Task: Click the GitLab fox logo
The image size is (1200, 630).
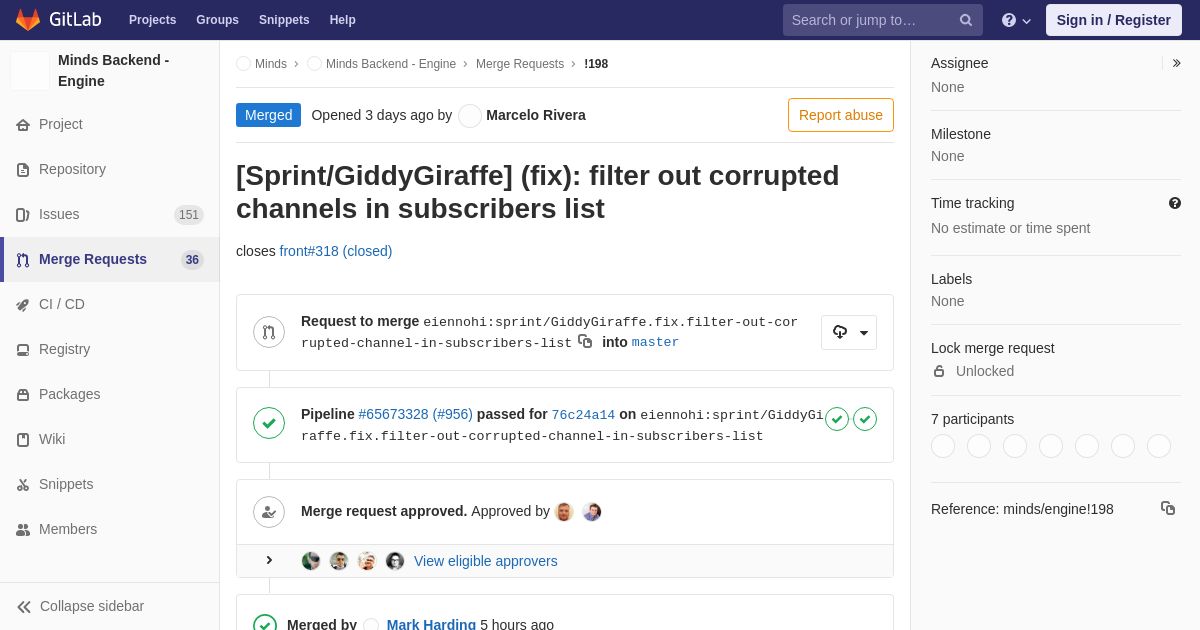Action: coord(28,20)
